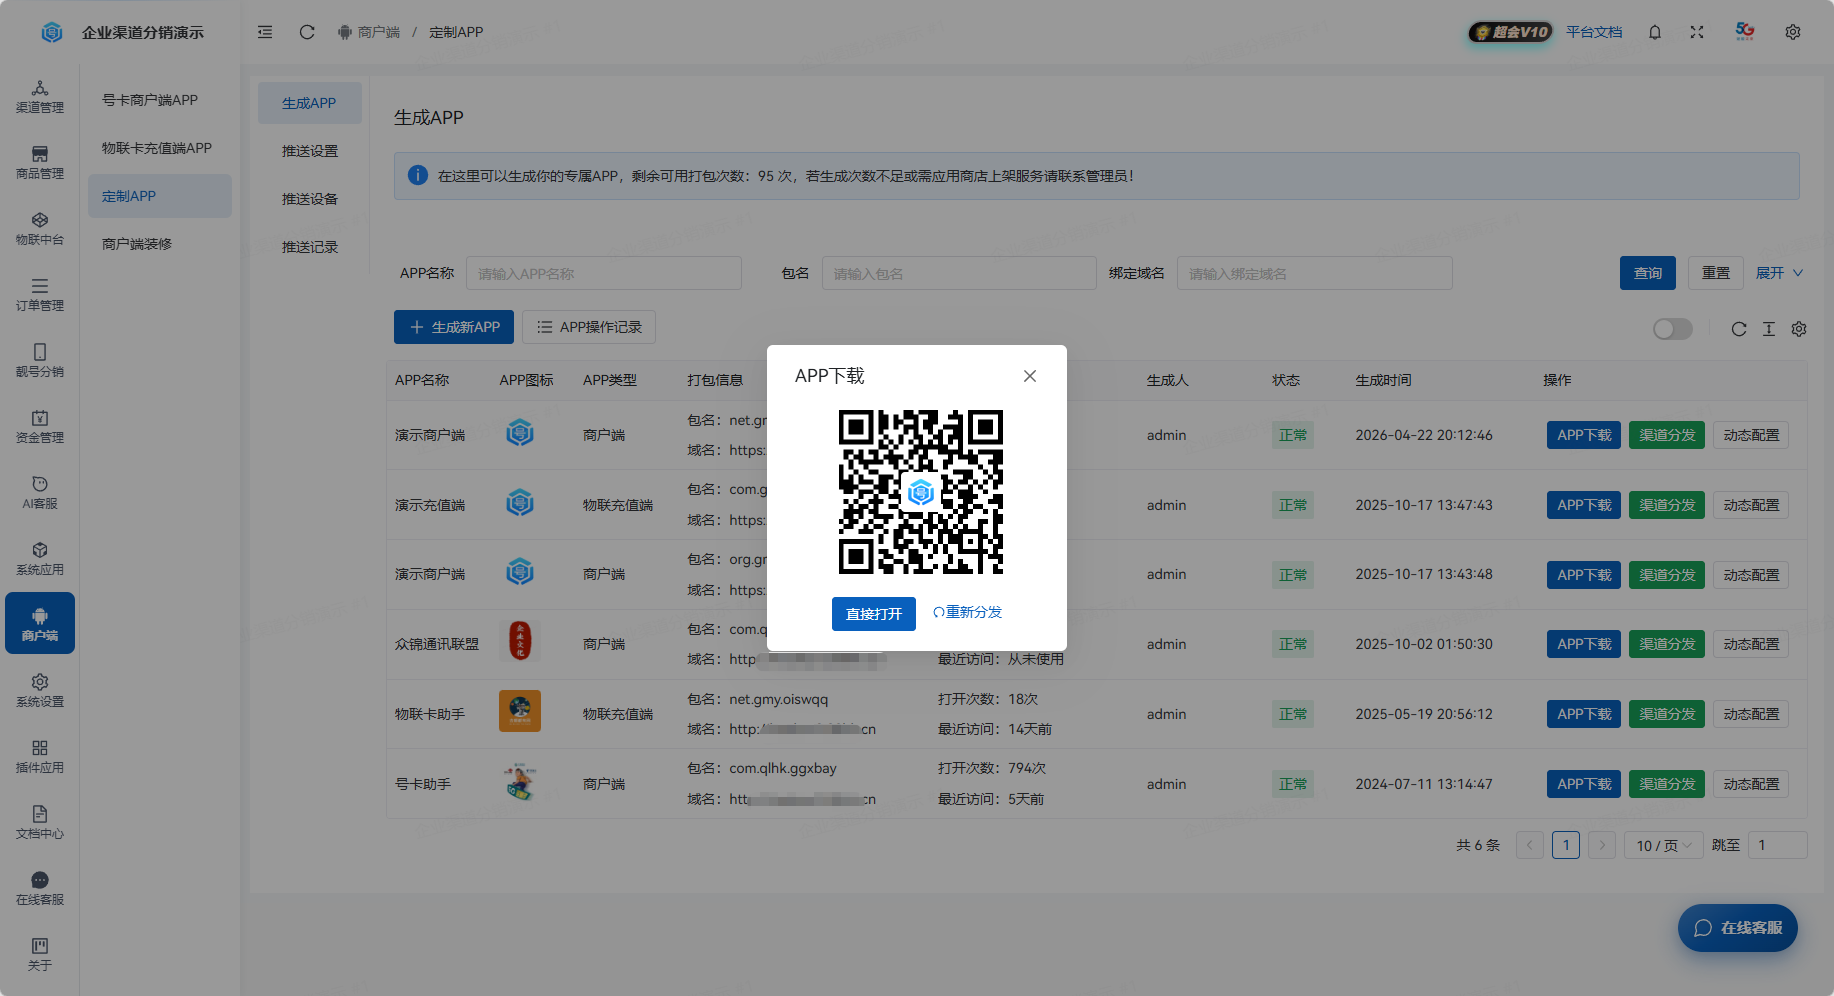The image size is (1834, 996).
Task: Click the 跳至 page number field
Action: [1778, 845]
